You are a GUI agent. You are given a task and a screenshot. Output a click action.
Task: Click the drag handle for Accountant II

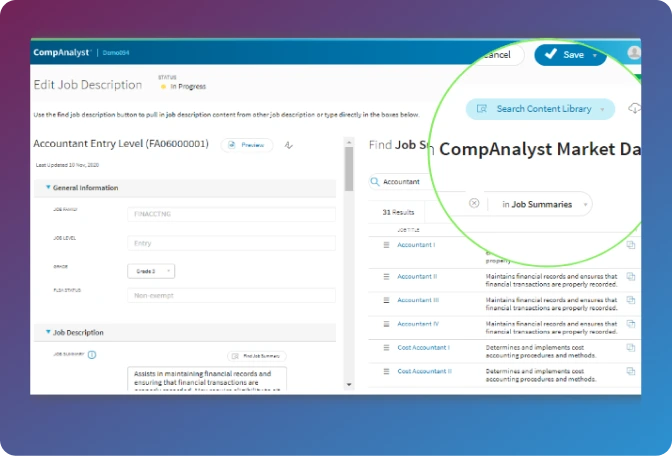(386, 276)
